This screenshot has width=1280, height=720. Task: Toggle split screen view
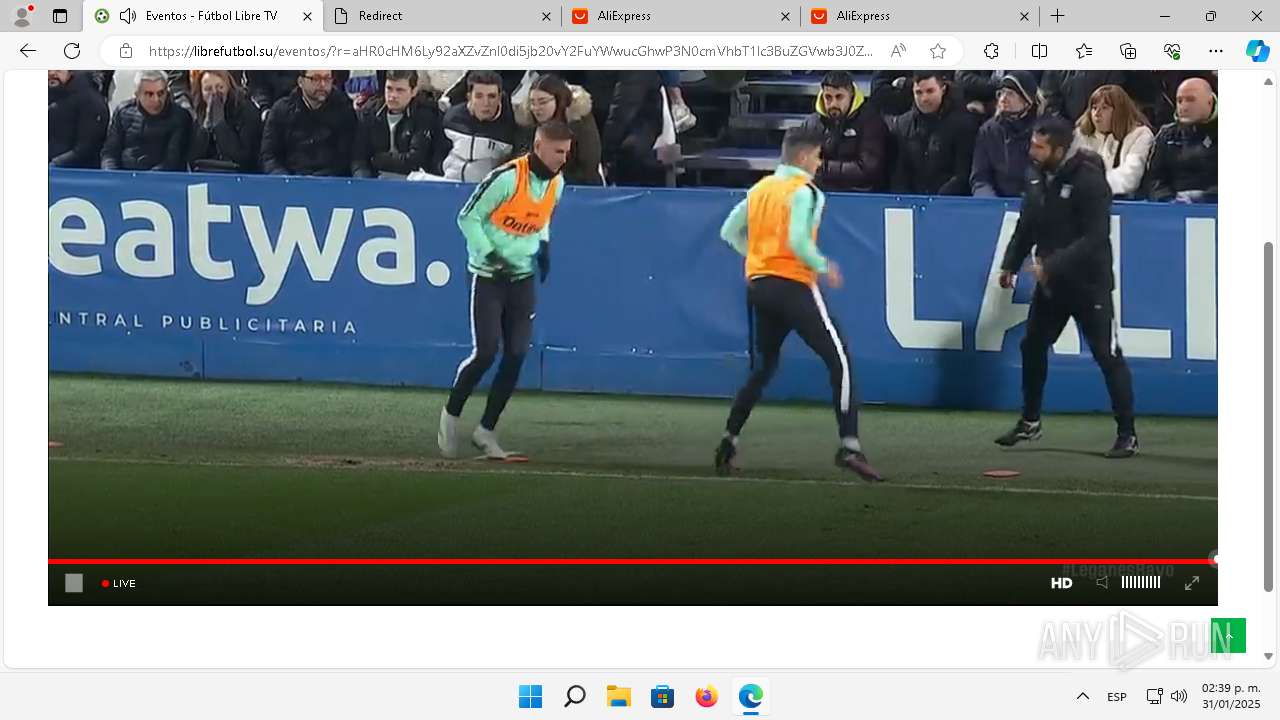tap(1039, 51)
